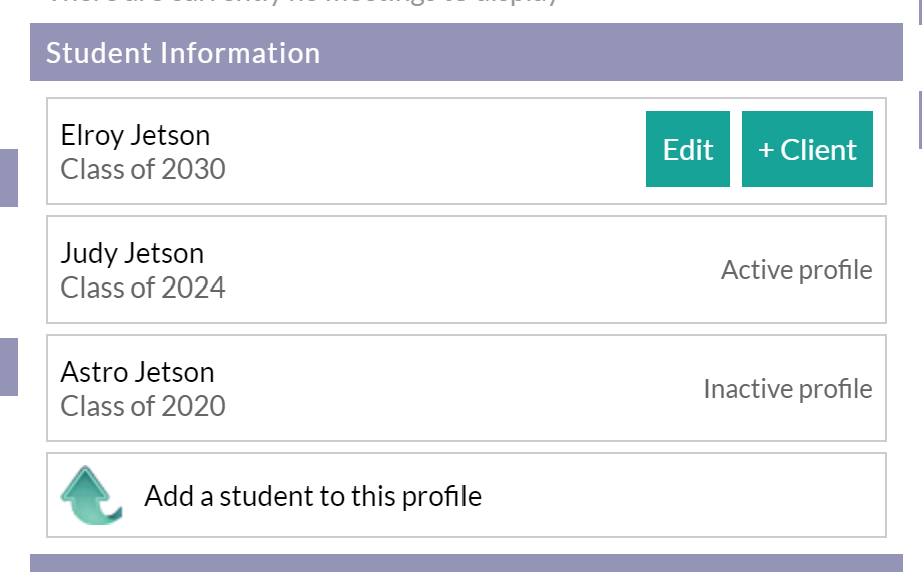This screenshot has height=572, width=922.
Task: Click the Active profile status label
Action: coord(797,270)
